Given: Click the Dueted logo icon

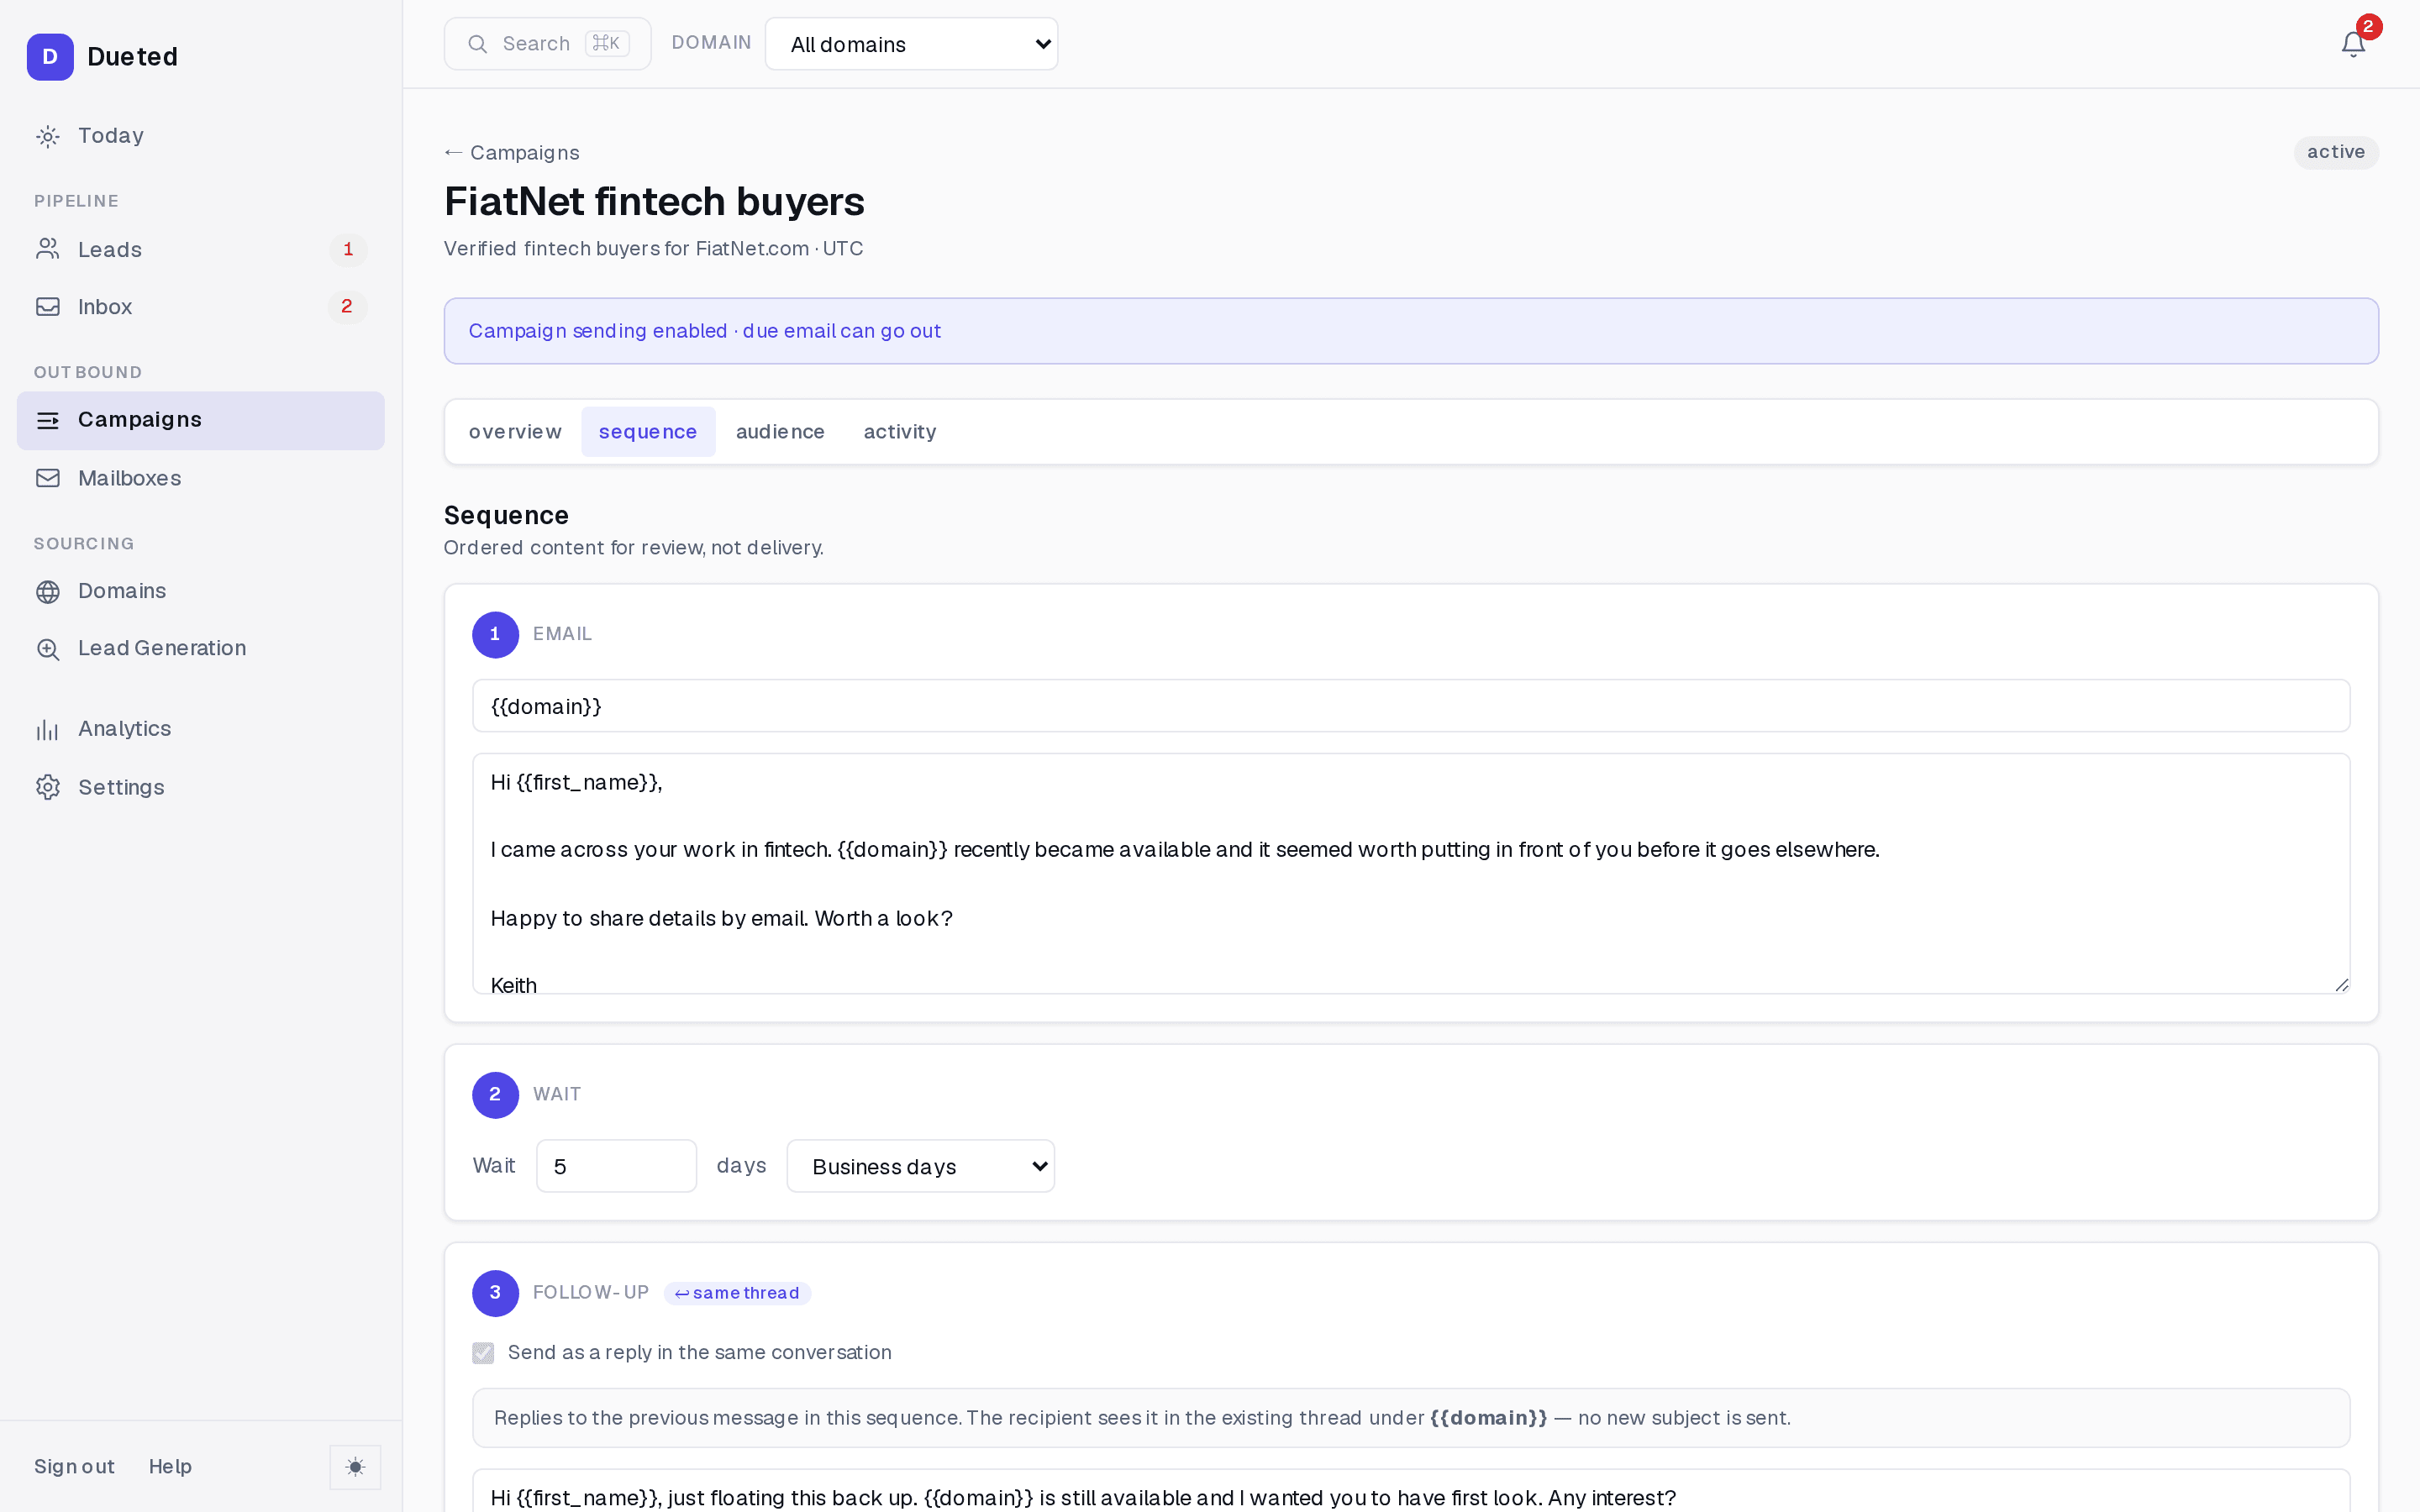Looking at the screenshot, I should click(x=50, y=57).
